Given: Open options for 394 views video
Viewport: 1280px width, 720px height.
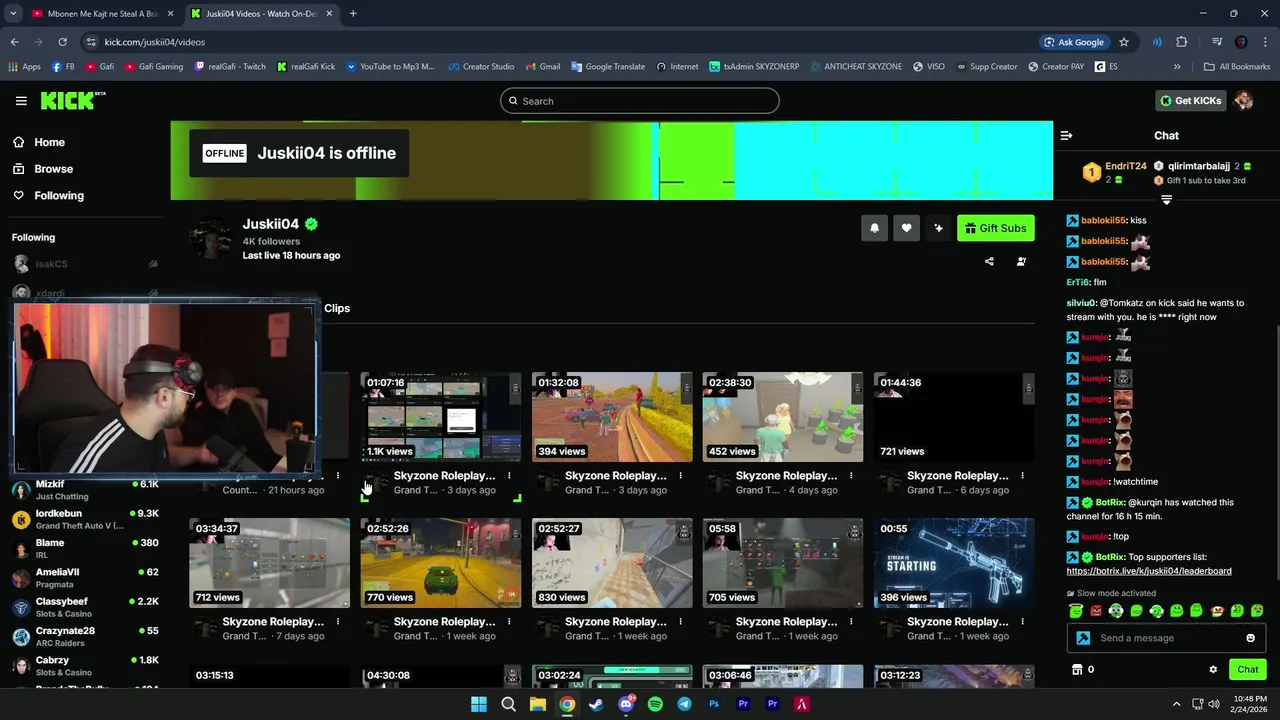Looking at the screenshot, I should [680, 476].
